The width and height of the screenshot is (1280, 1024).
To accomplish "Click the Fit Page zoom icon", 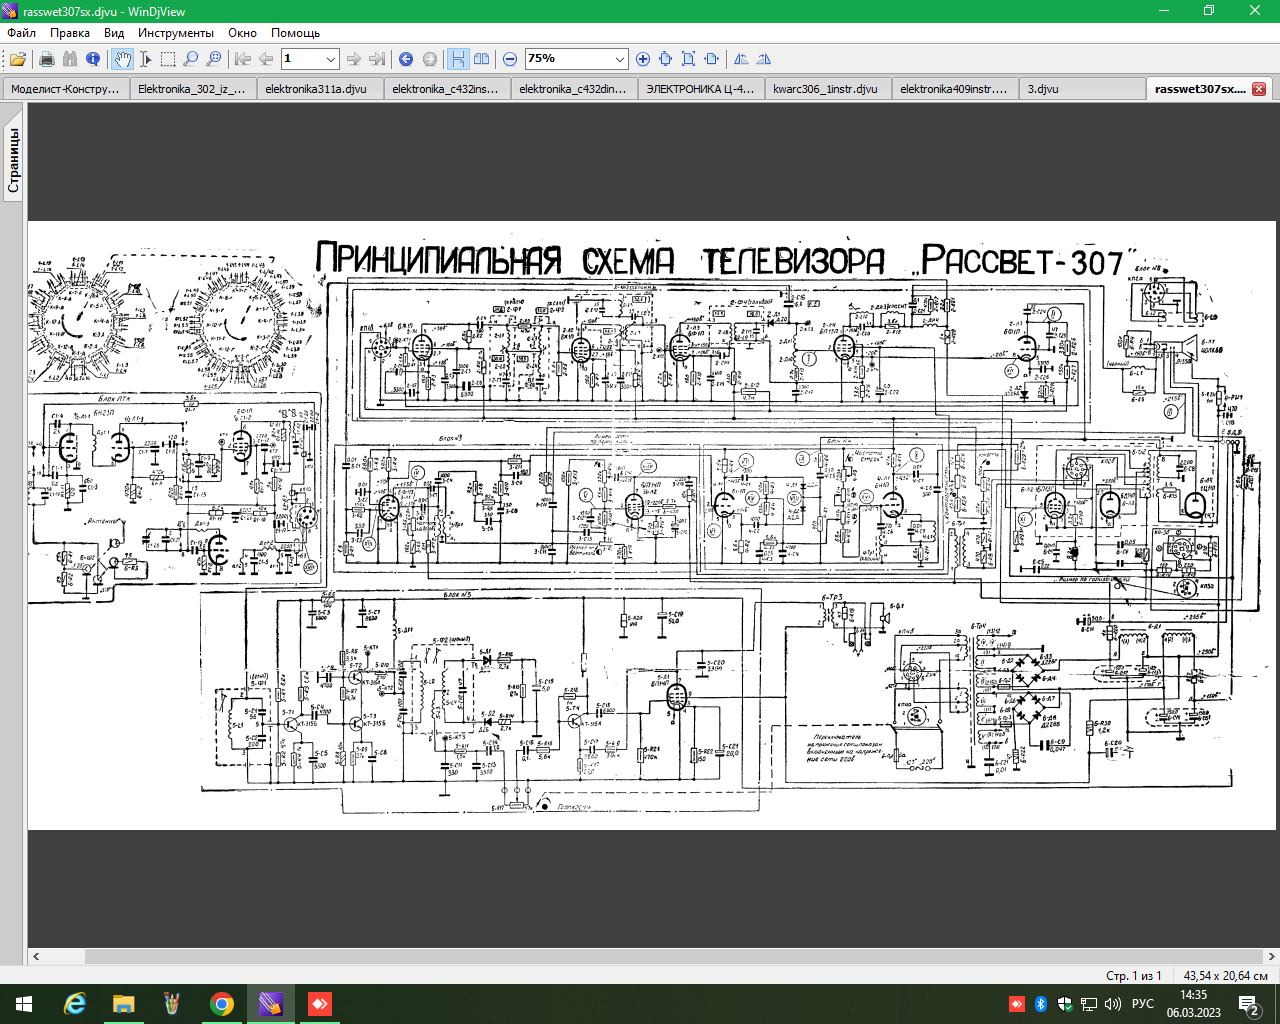I will click(x=688, y=59).
